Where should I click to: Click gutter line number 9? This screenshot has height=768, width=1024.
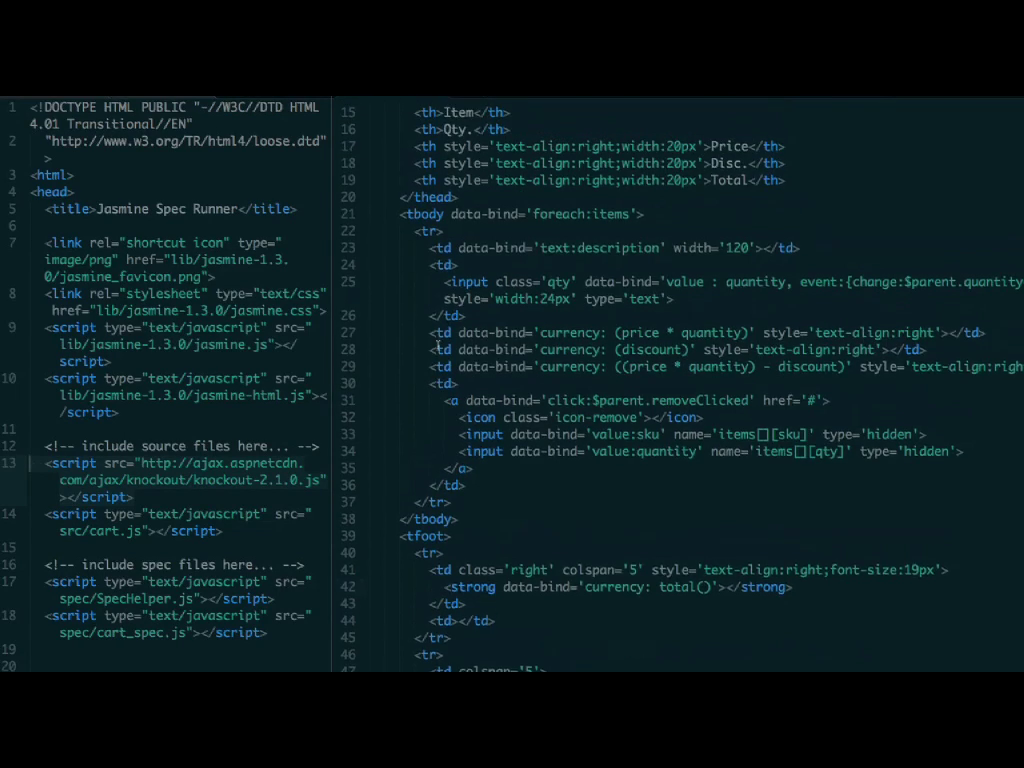[x=12, y=328]
